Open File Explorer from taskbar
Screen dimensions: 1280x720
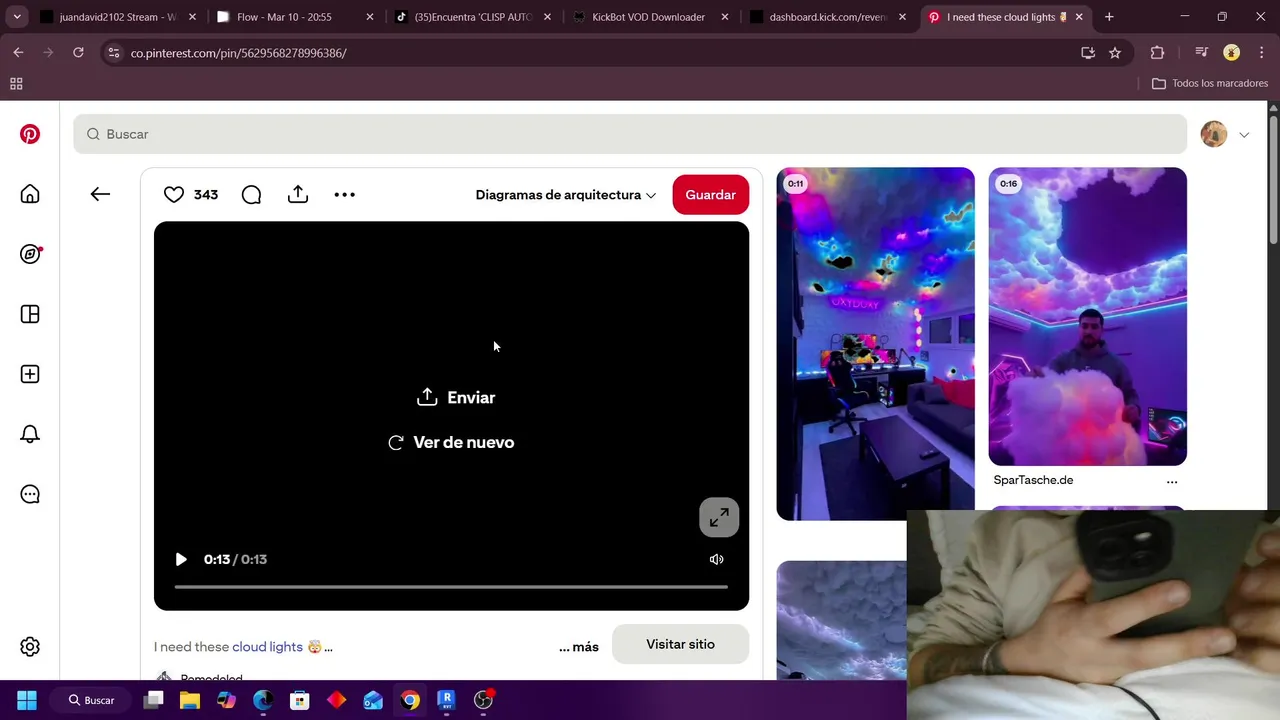coord(190,700)
